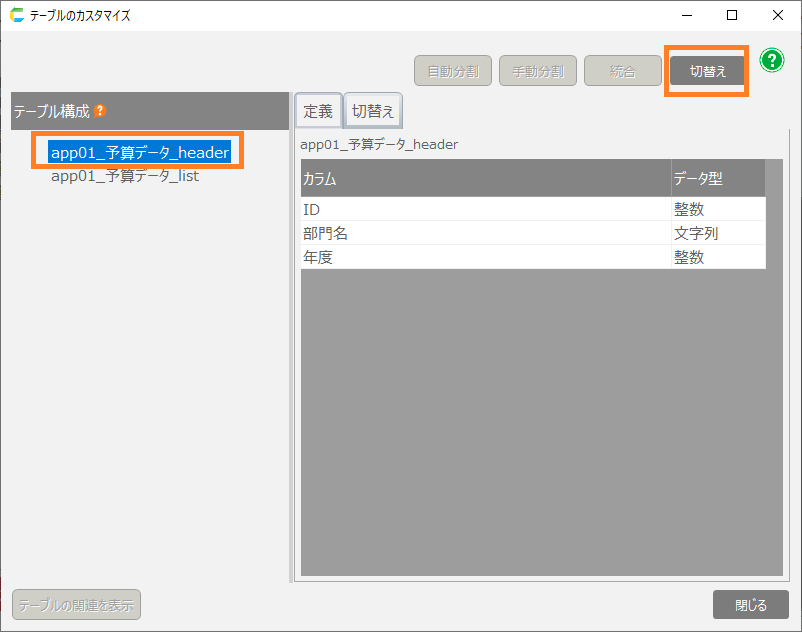This screenshot has width=802, height=632.
Task: Select app01_予算データ_header in the table tree
Action: point(140,153)
